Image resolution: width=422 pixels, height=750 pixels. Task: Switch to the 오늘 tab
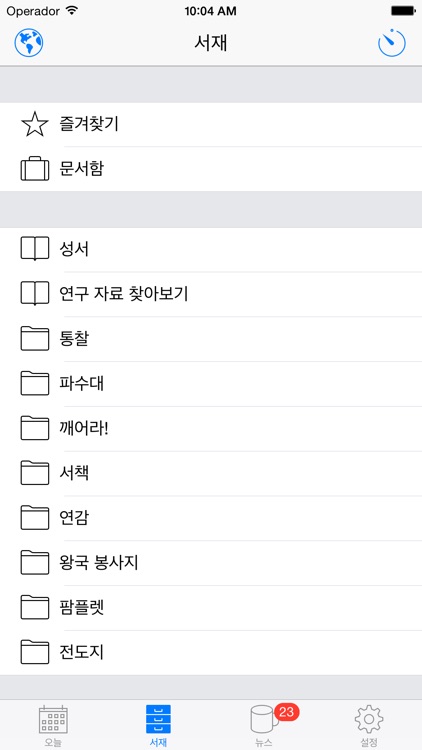click(x=53, y=725)
